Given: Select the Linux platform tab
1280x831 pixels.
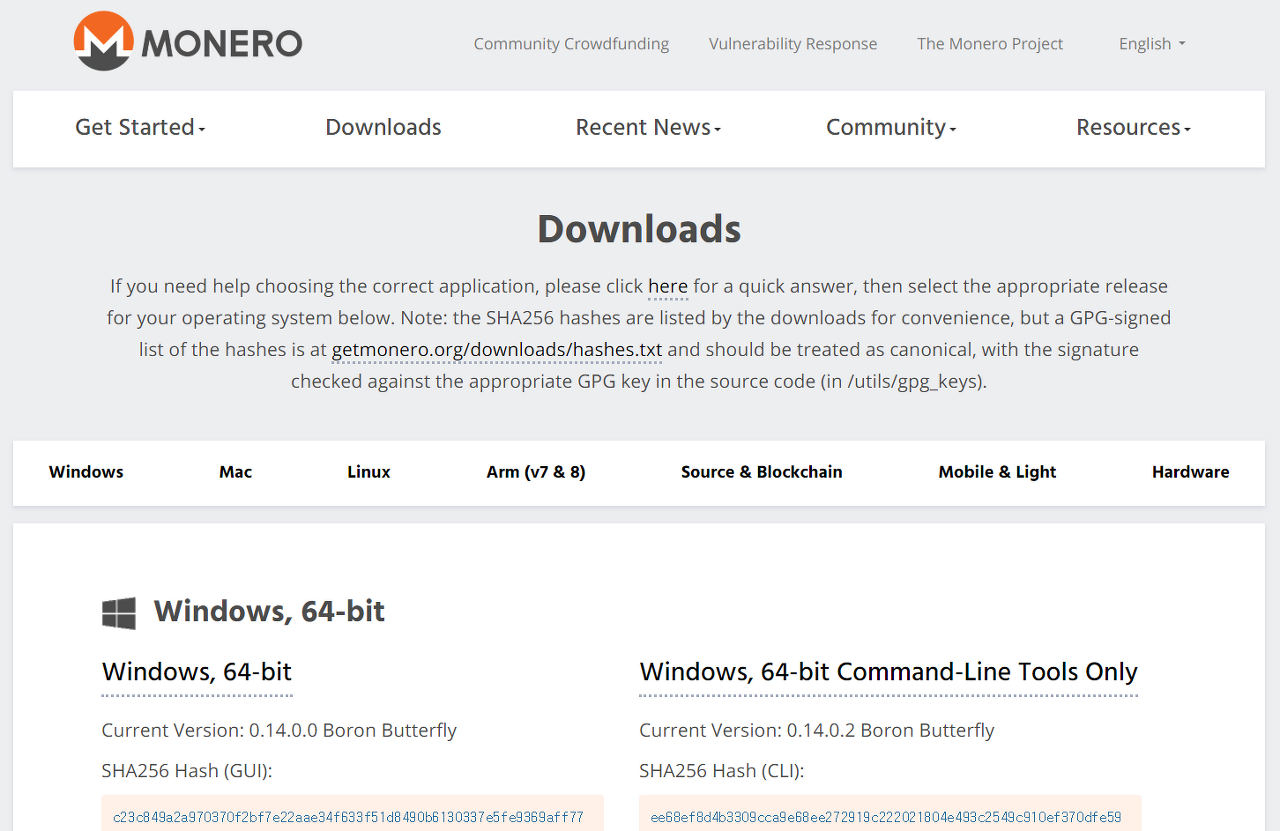Looking at the screenshot, I should click(369, 472).
